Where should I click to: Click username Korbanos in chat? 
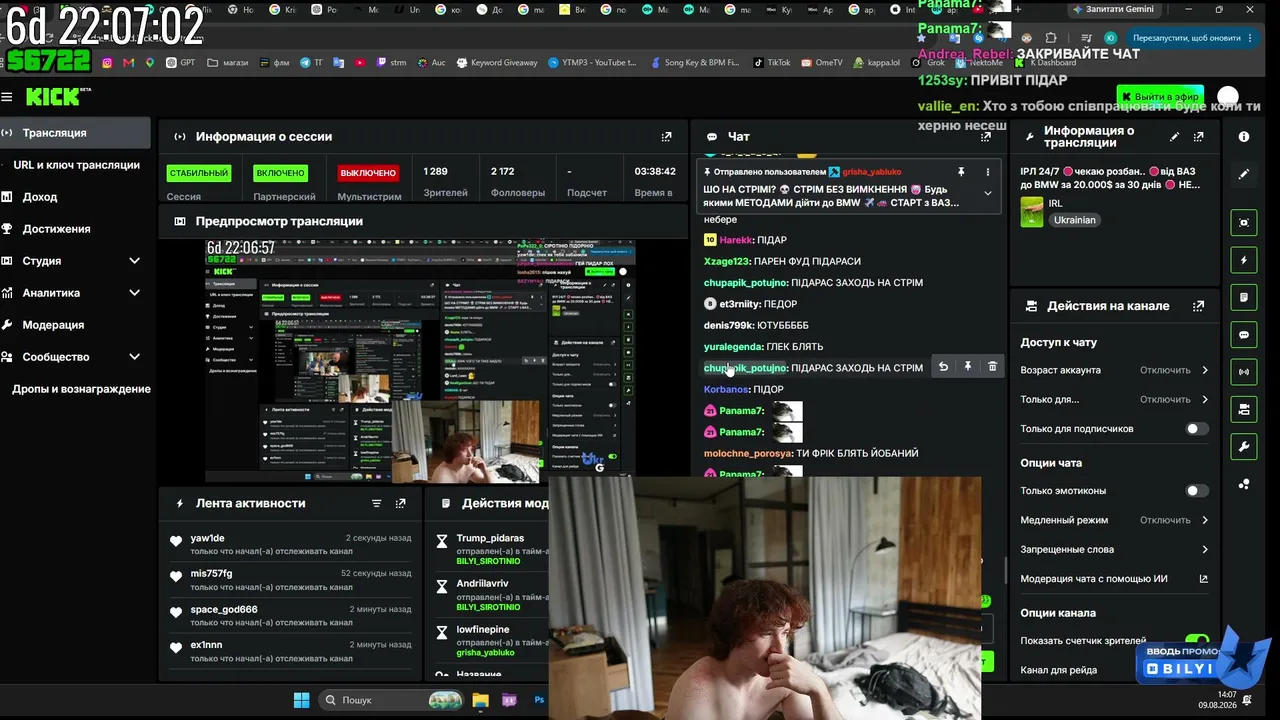726,389
